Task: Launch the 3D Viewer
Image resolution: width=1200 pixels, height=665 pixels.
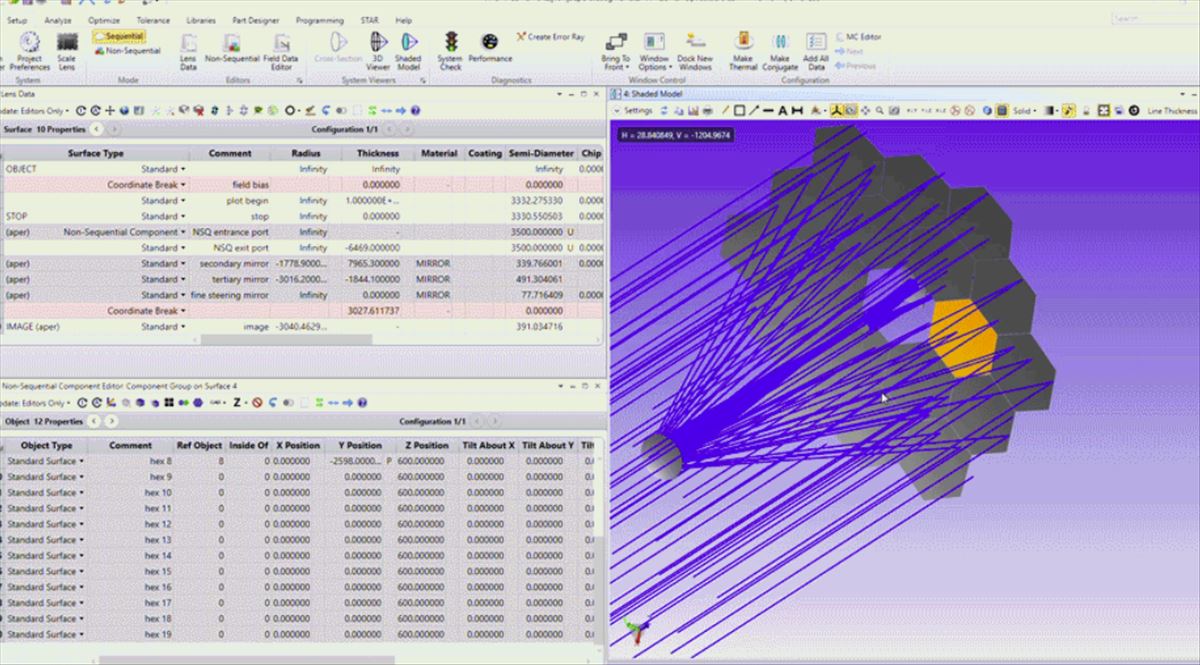Action: 379,51
